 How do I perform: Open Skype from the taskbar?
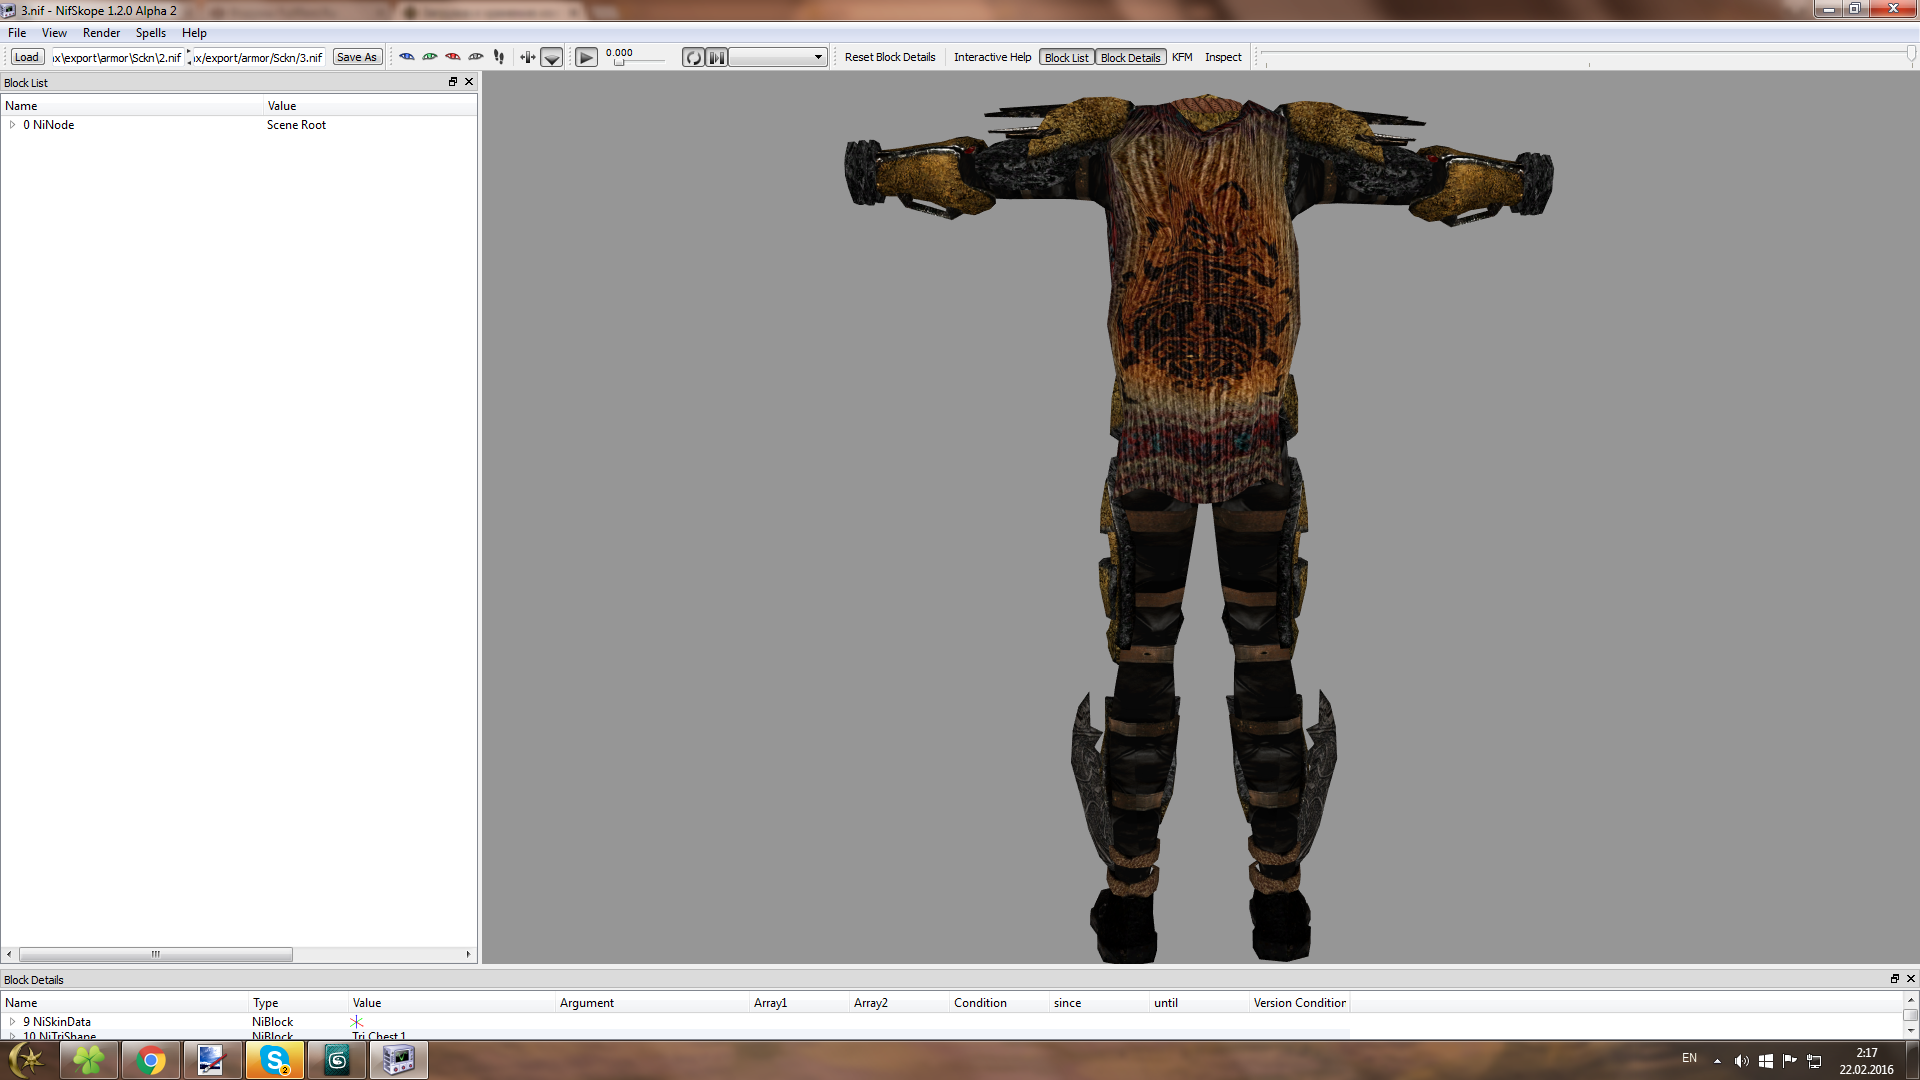pyautogui.click(x=275, y=1060)
